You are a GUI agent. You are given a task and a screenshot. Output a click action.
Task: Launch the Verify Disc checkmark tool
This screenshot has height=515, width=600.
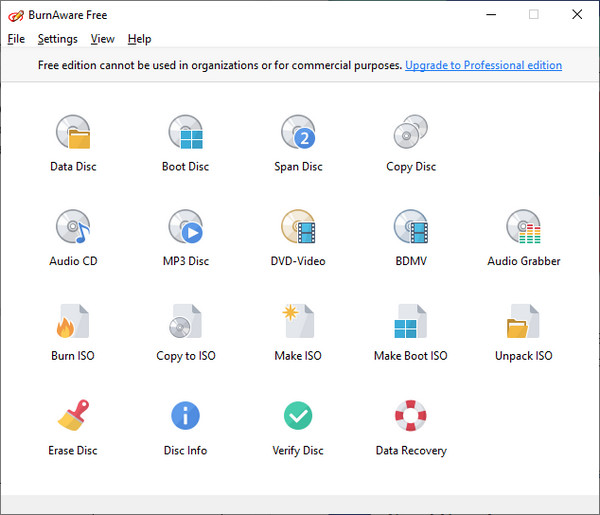(x=298, y=416)
